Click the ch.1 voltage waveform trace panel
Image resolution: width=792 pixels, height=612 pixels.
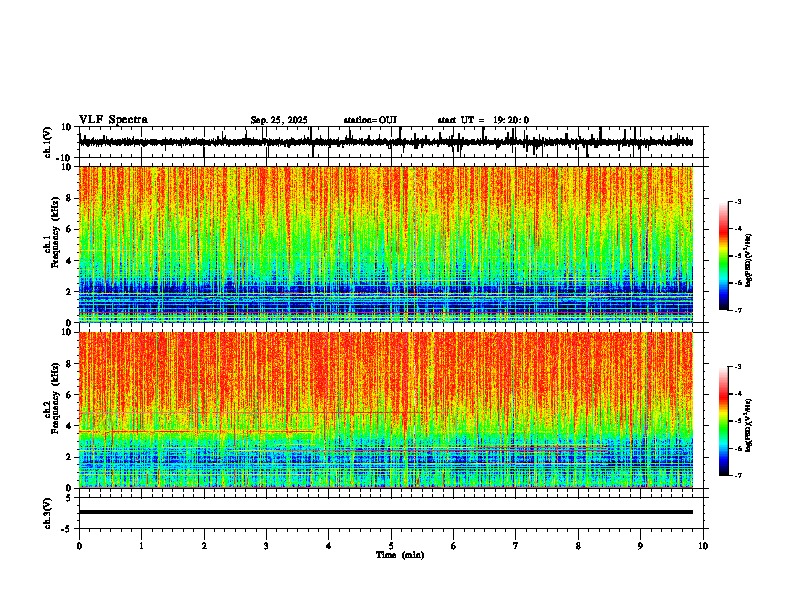393,142
